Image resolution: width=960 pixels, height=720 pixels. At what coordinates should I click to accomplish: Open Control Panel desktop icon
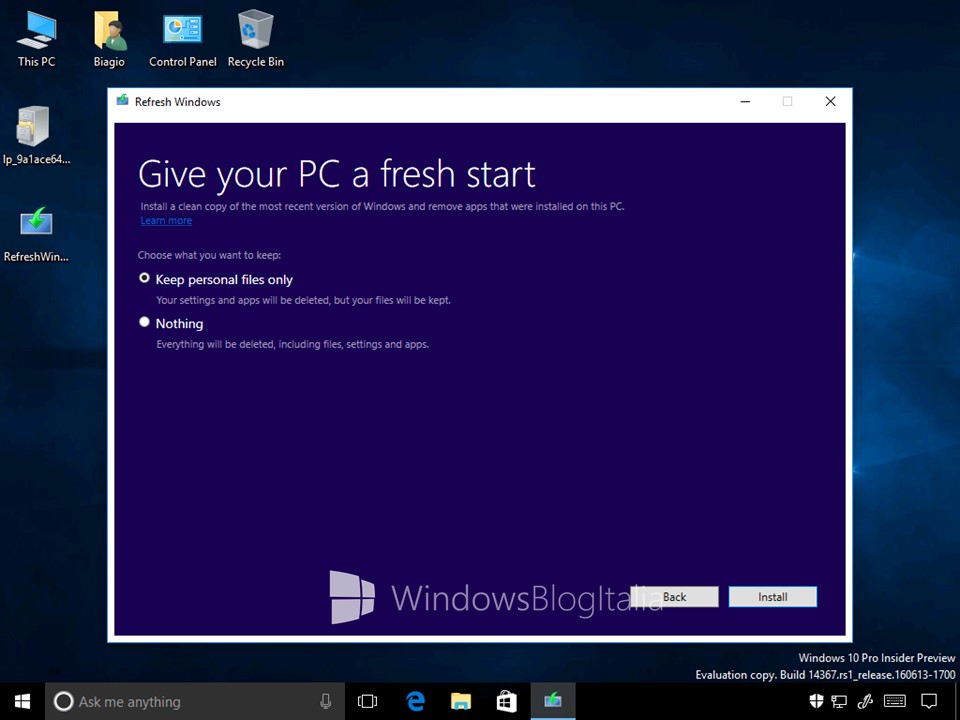[182, 39]
